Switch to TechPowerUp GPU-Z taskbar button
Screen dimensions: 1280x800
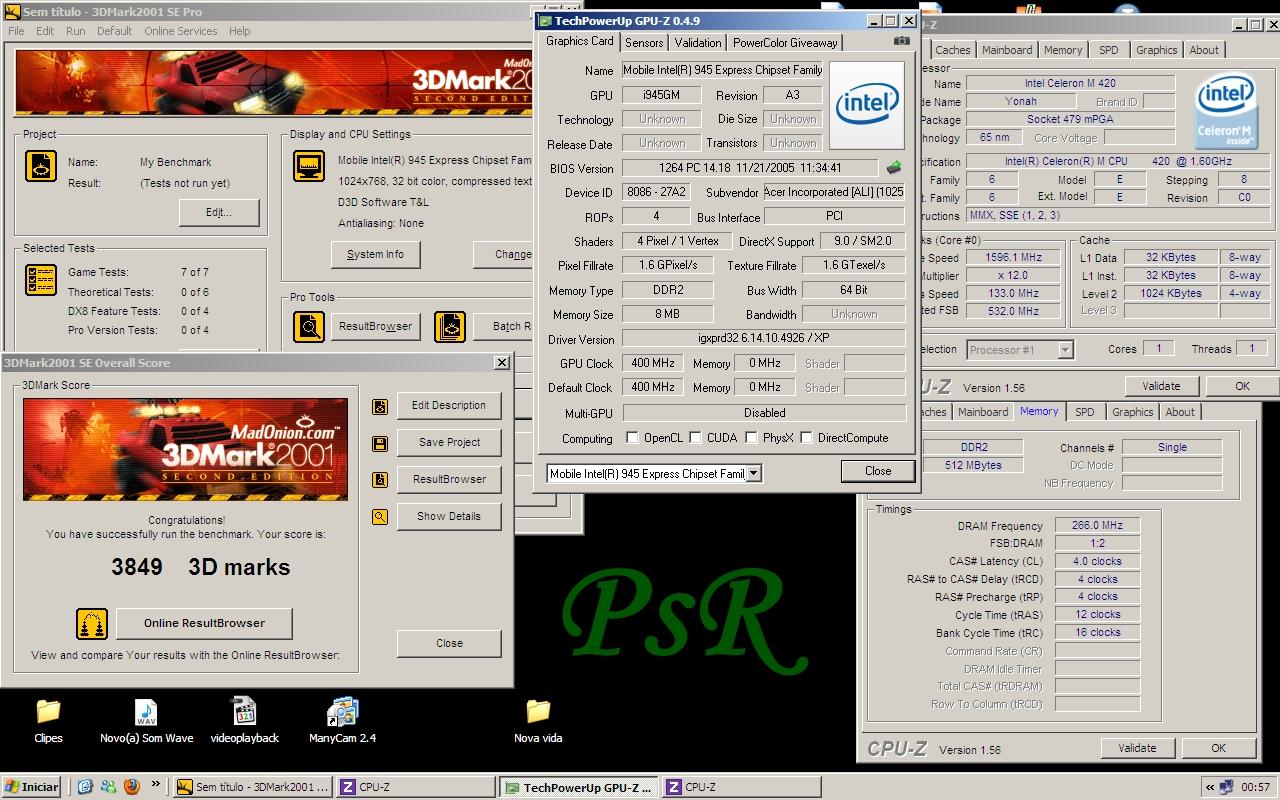point(578,787)
